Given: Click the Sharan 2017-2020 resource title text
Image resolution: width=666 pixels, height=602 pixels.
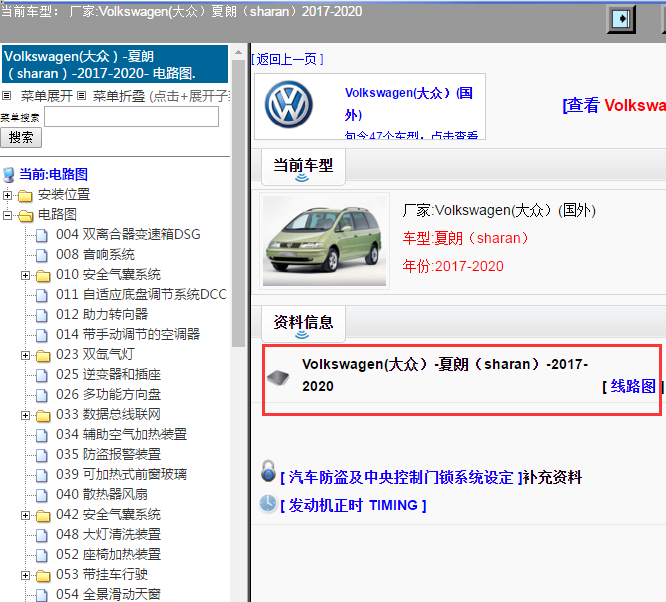Looking at the screenshot, I should point(445,375).
